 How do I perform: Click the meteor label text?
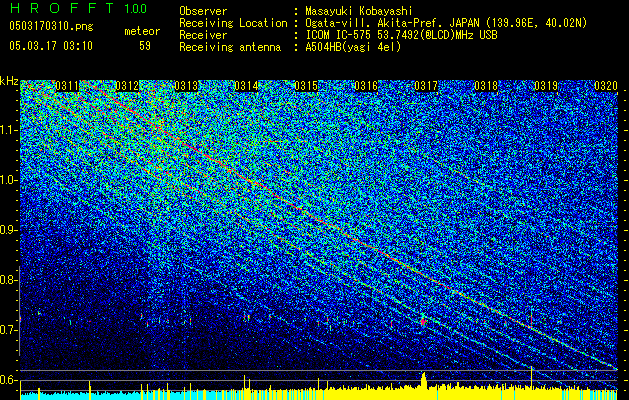click(142, 32)
